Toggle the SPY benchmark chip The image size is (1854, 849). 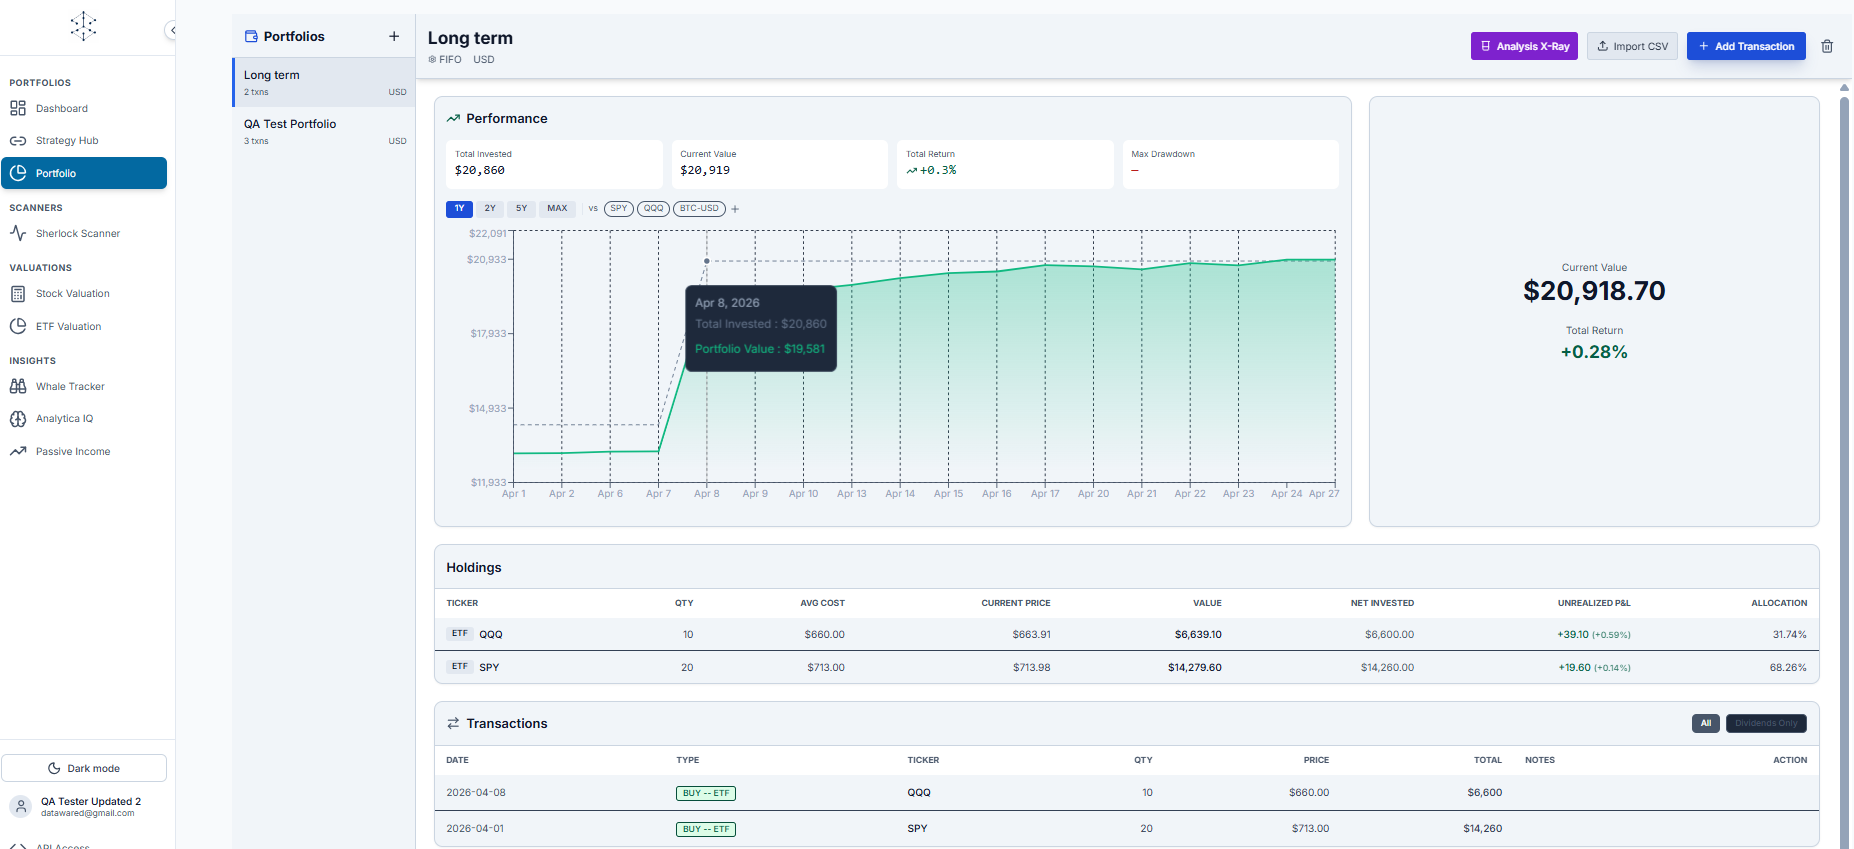[619, 209]
